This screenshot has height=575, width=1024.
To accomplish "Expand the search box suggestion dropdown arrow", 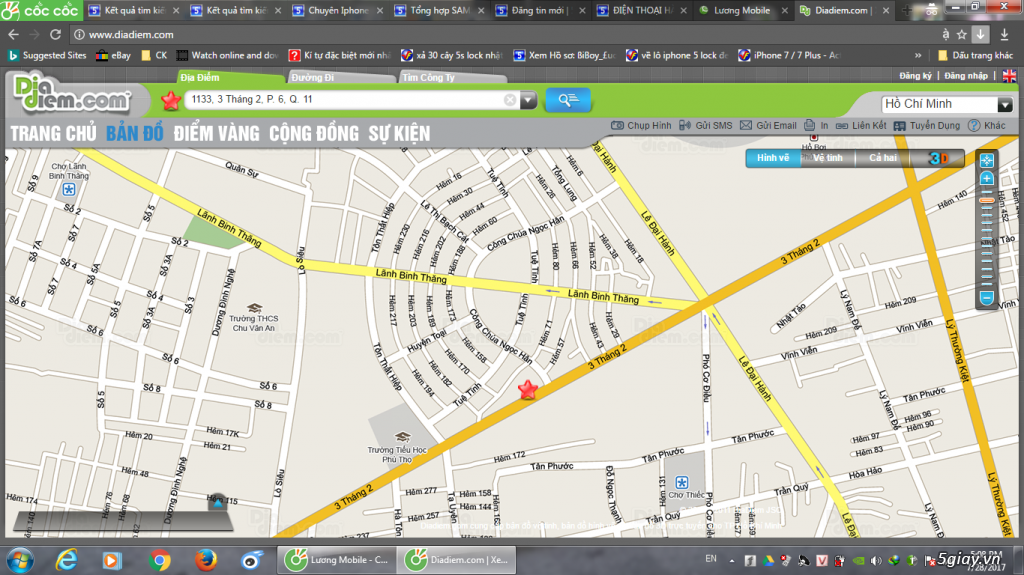I will click(x=528, y=100).
